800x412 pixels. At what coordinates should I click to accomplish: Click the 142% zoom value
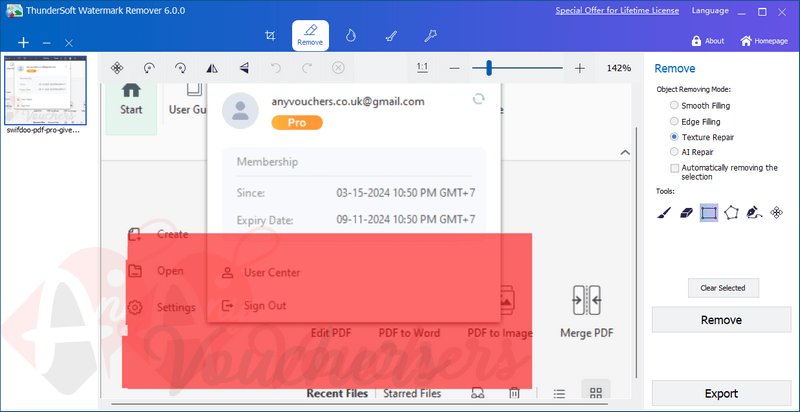(x=618, y=68)
